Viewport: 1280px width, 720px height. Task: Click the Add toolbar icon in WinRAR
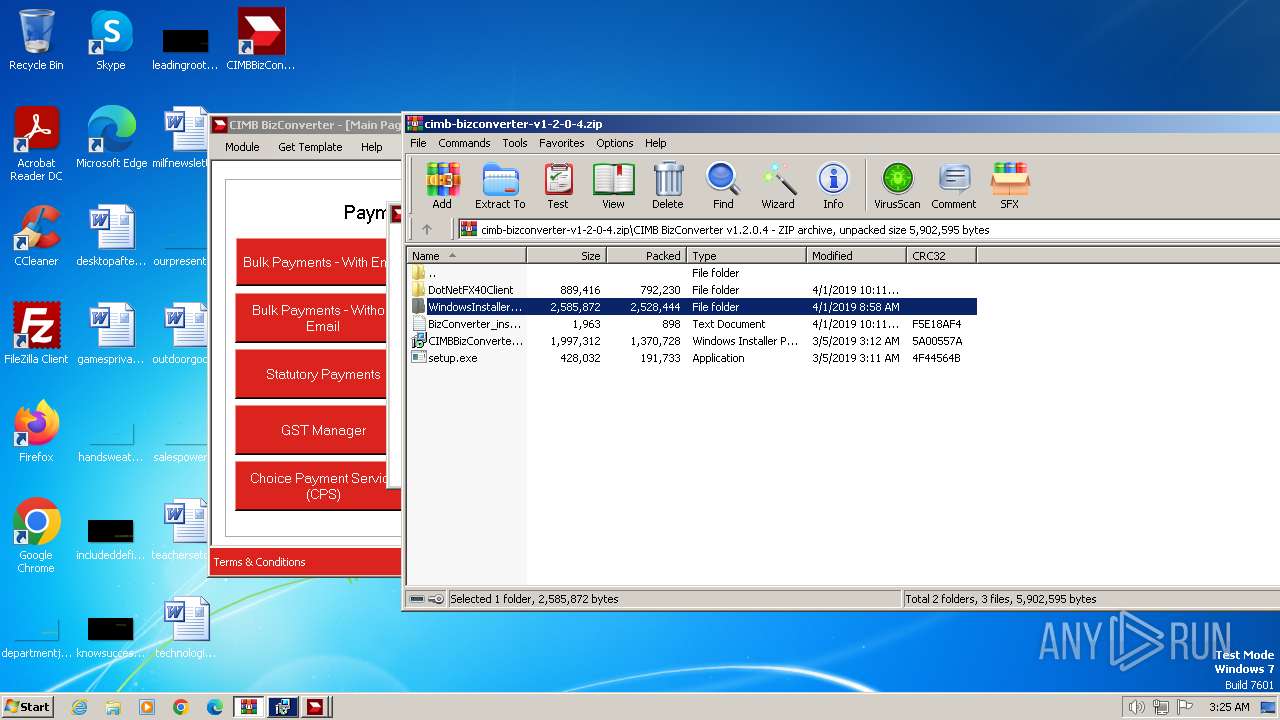pyautogui.click(x=442, y=186)
